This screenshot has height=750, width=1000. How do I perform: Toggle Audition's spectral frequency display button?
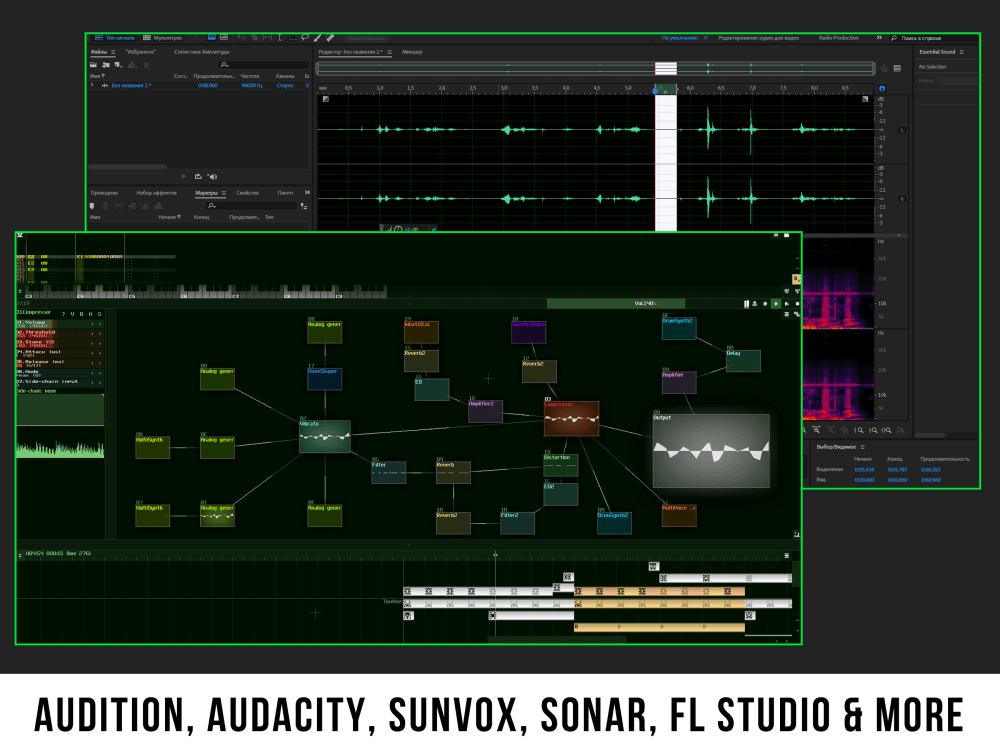(212, 38)
